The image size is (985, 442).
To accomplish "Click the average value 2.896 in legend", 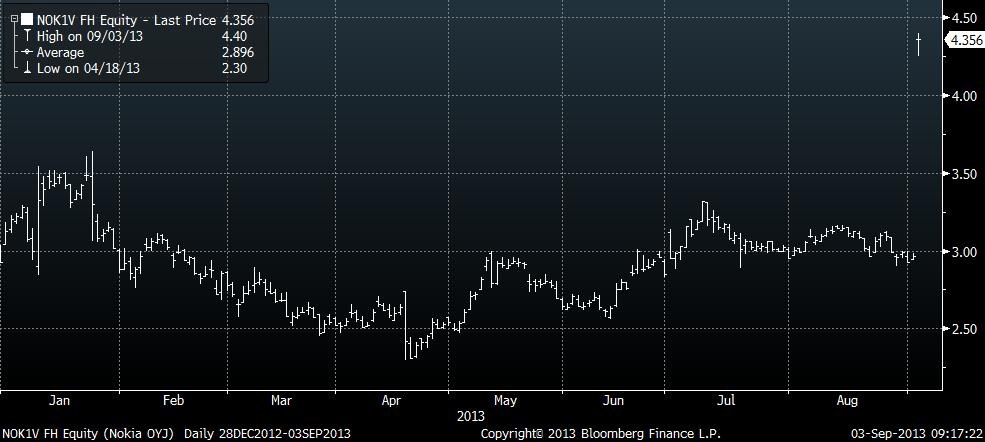I will click(237, 53).
